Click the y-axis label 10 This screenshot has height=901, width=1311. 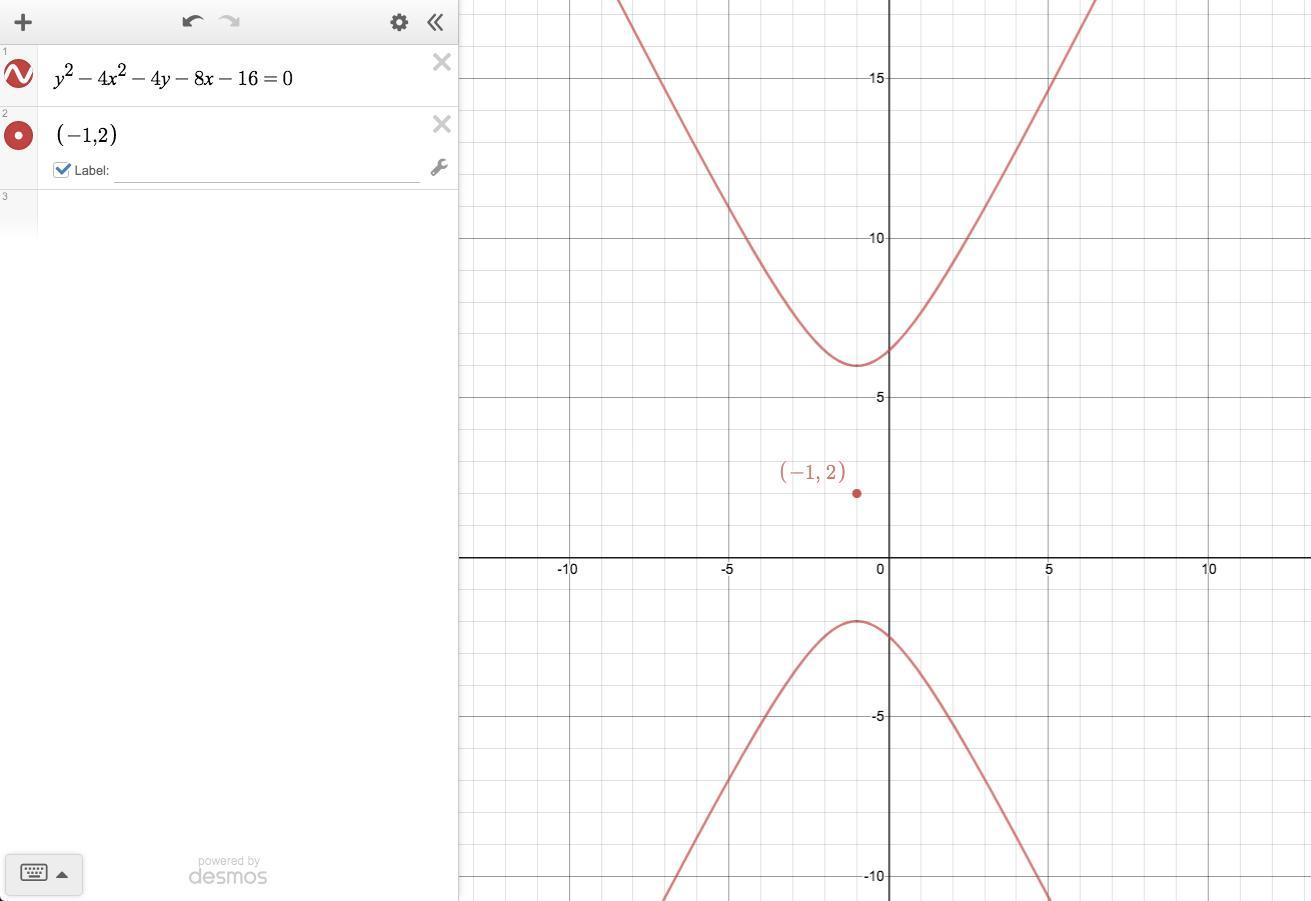(876, 238)
